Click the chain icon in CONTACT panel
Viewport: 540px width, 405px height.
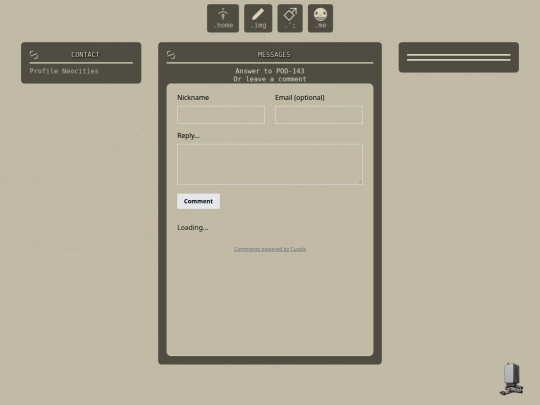(34, 55)
